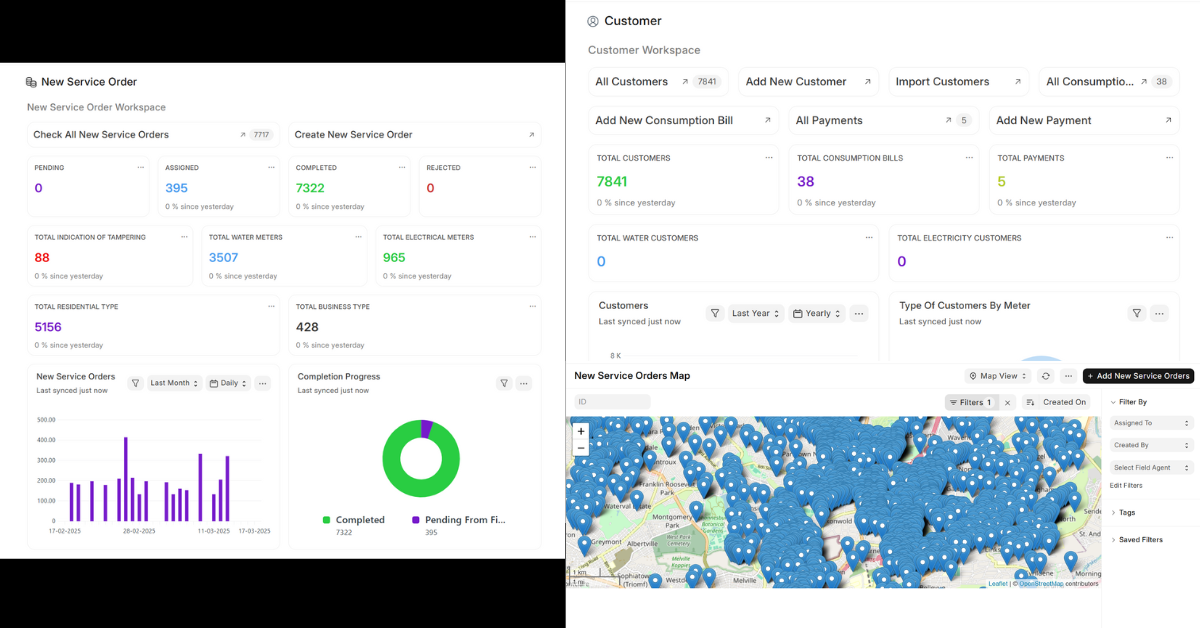Open the Last Month period dropdown
Image resolution: width=1200 pixels, height=628 pixels.
[175, 383]
